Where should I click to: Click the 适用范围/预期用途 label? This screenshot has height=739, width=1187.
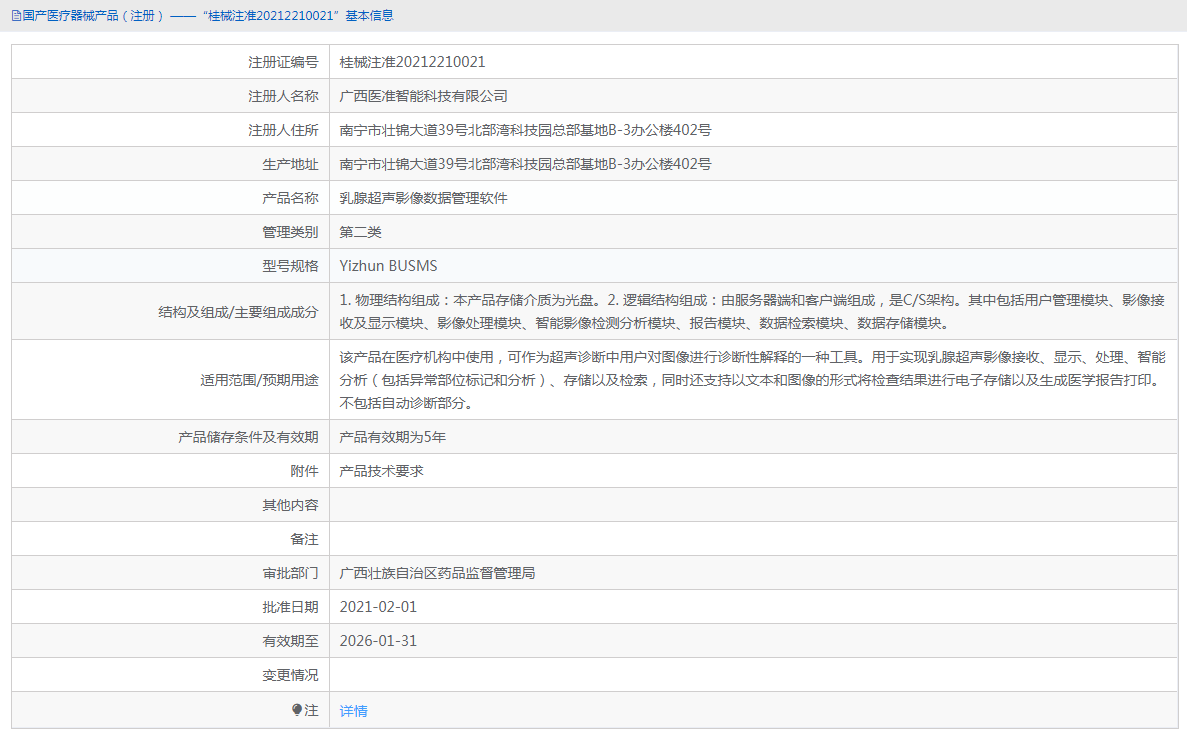[259, 380]
